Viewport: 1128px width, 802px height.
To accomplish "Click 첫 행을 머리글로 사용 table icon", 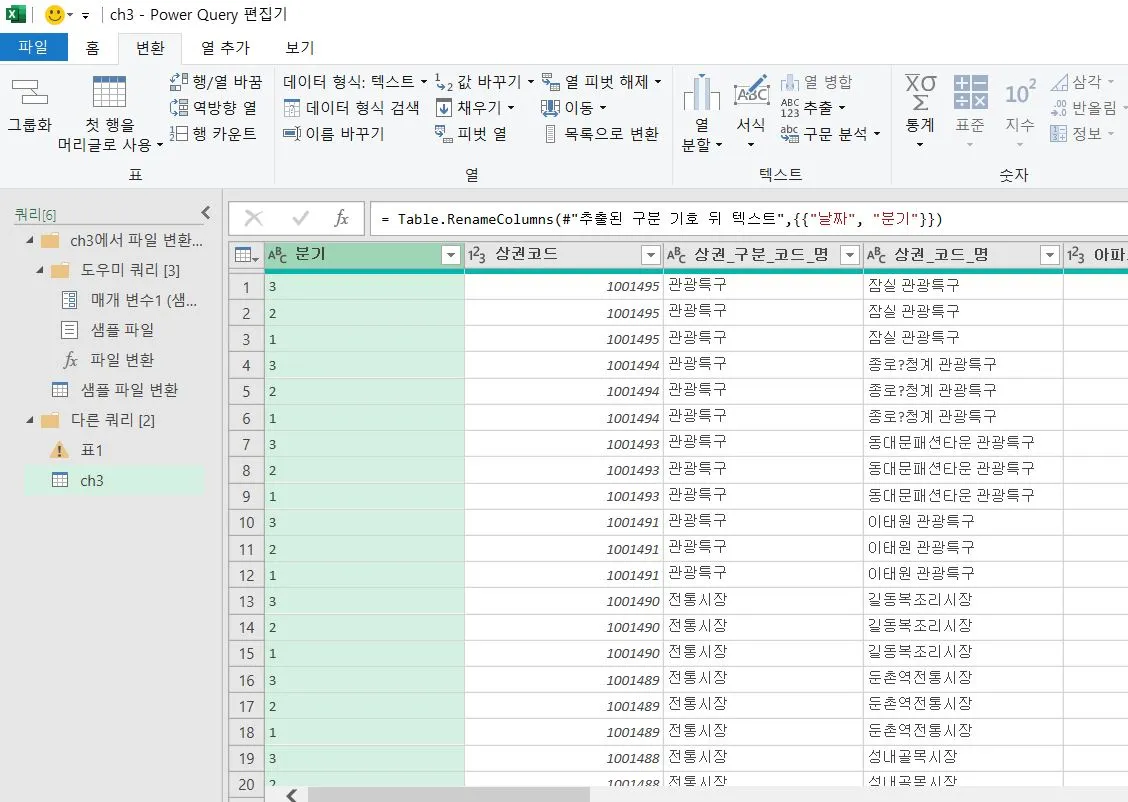I will (109, 92).
